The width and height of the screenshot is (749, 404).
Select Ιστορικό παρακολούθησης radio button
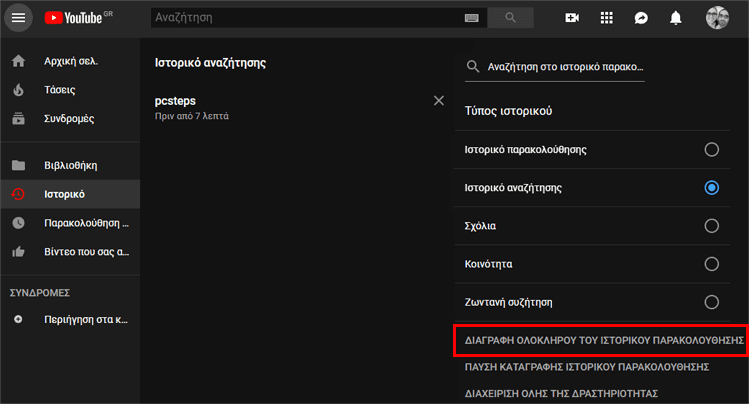coord(711,149)
